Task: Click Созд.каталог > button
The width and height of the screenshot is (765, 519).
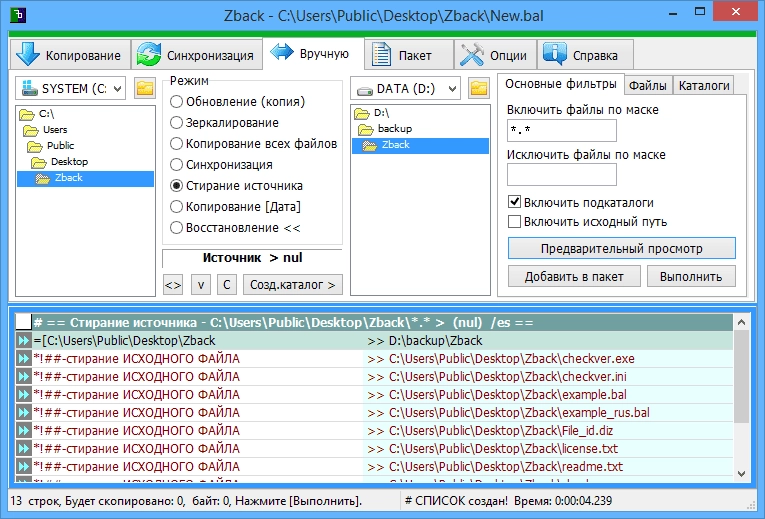Action: (293, 284)
